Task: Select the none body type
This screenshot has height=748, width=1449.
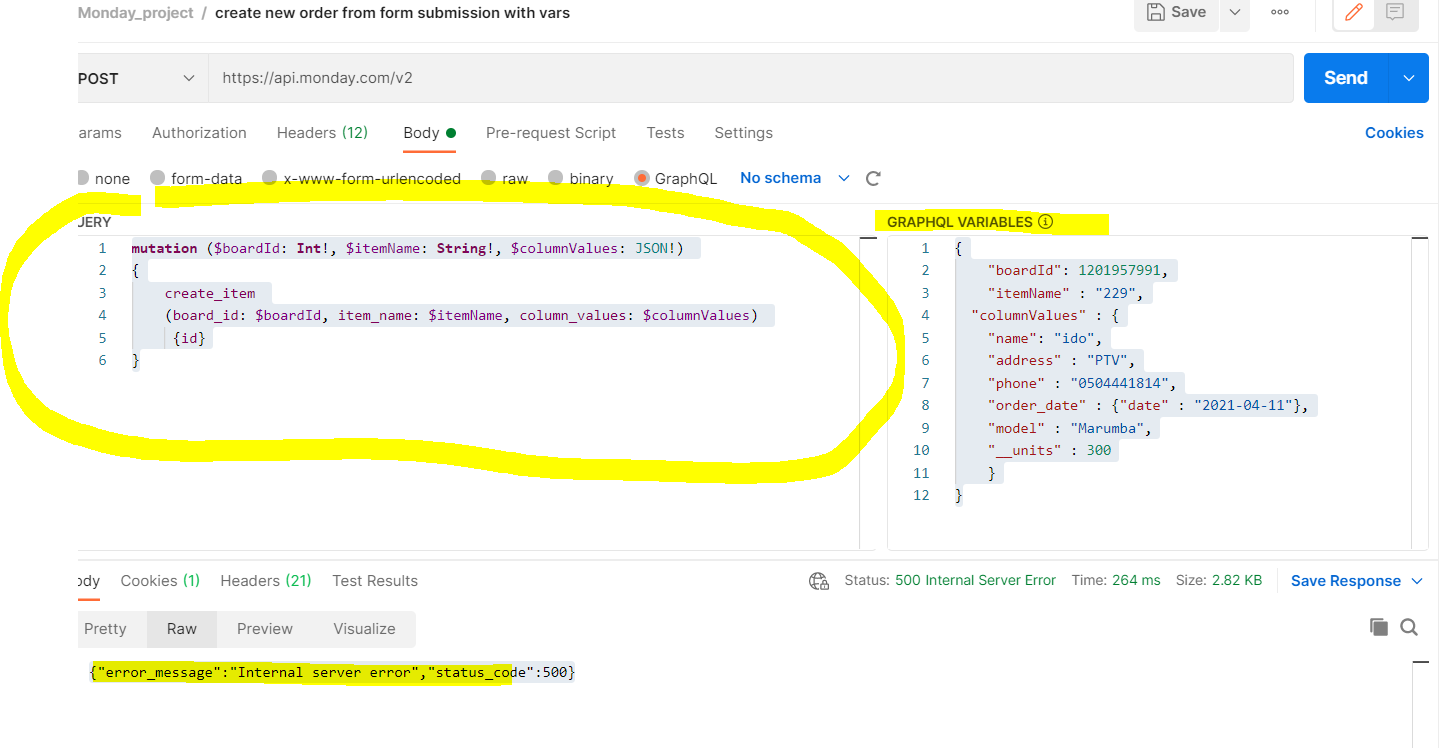Action: coord(103,178)
